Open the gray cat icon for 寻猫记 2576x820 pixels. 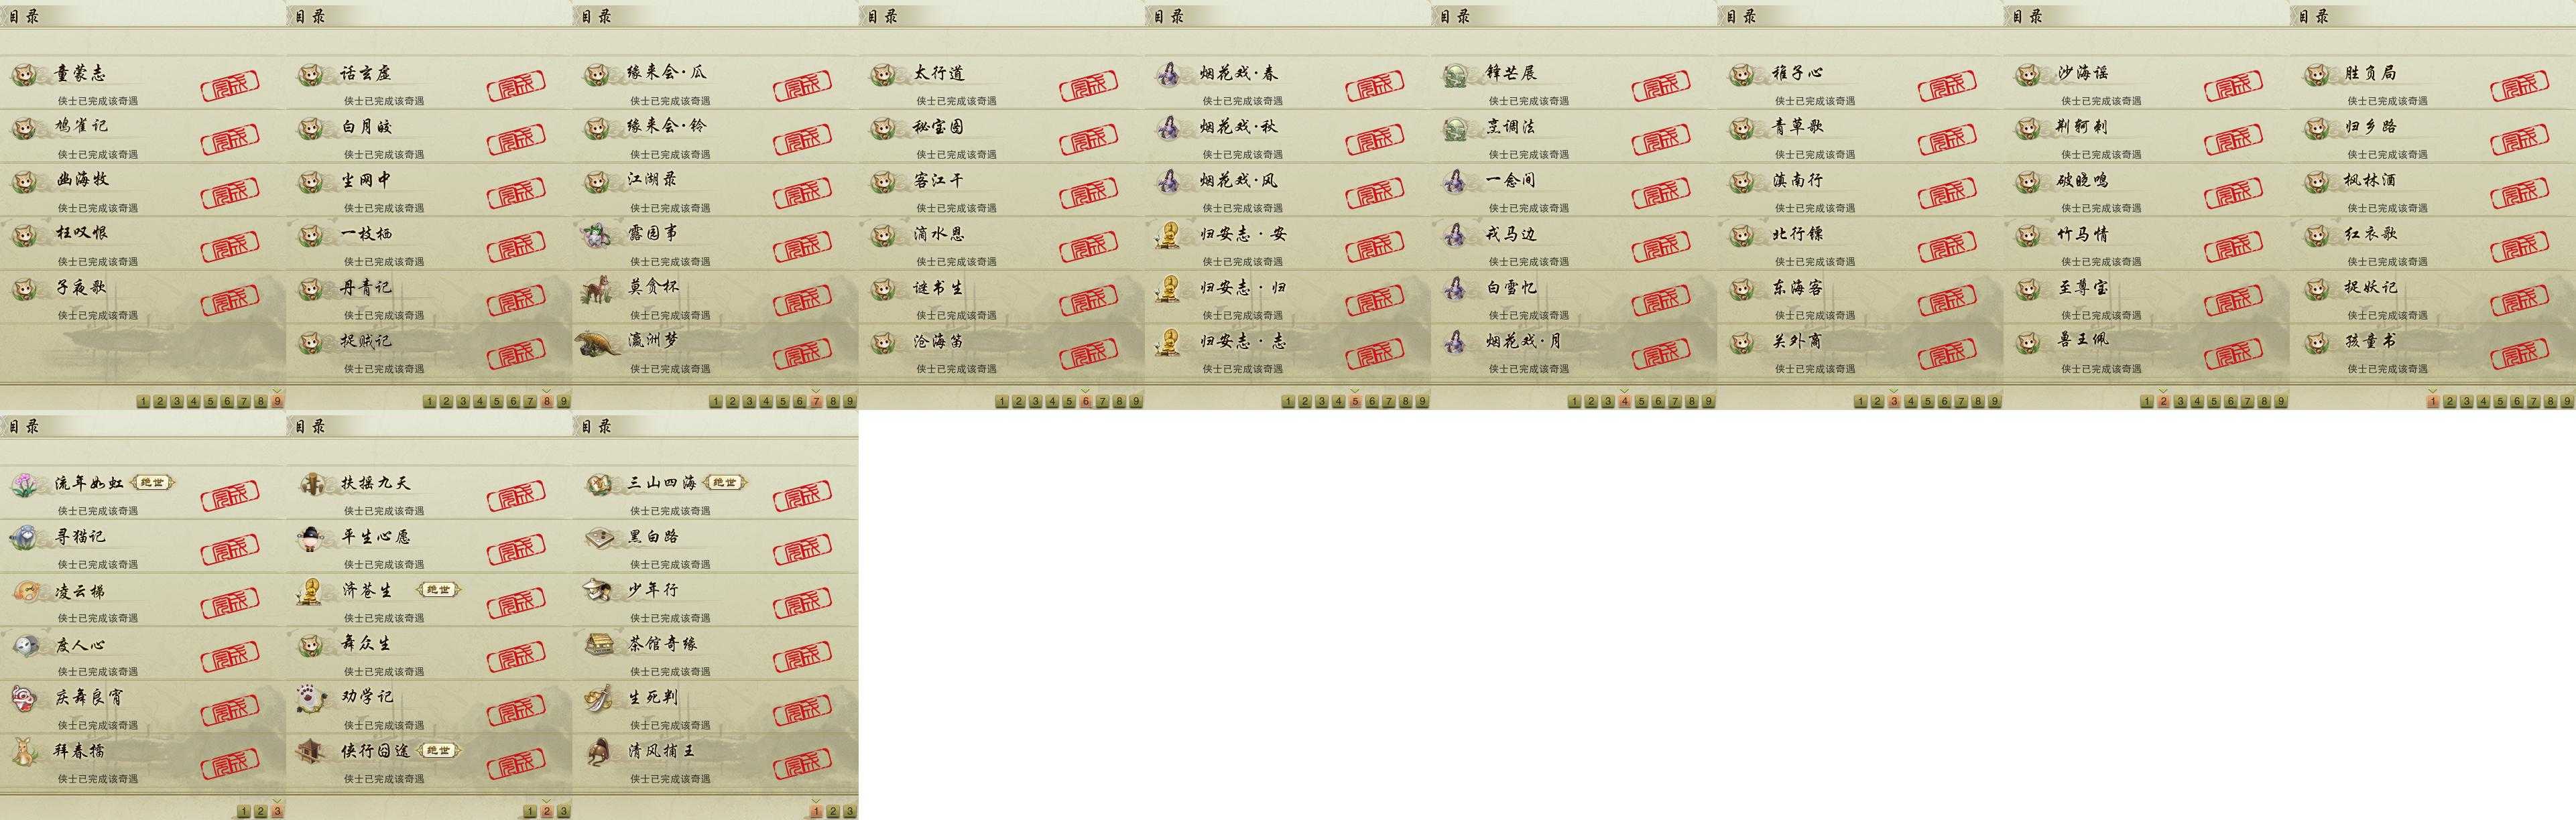tap(25, 538)
